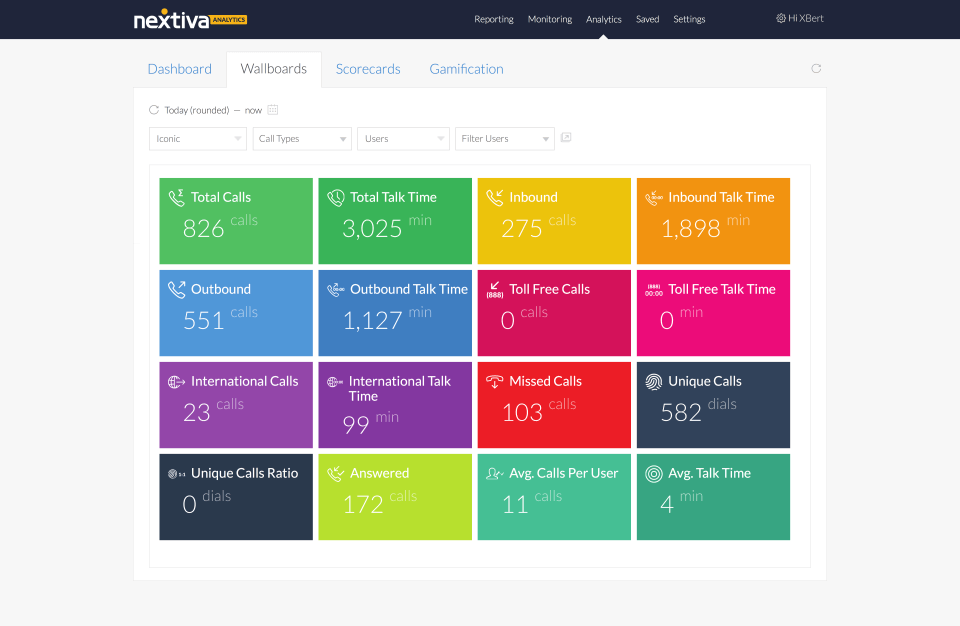Click the pop-out wallboard icon after filters

(566, 137)
